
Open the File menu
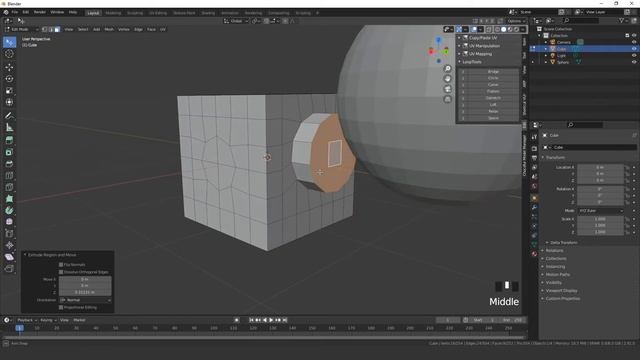pyautogui.click(x=15, y=12)
